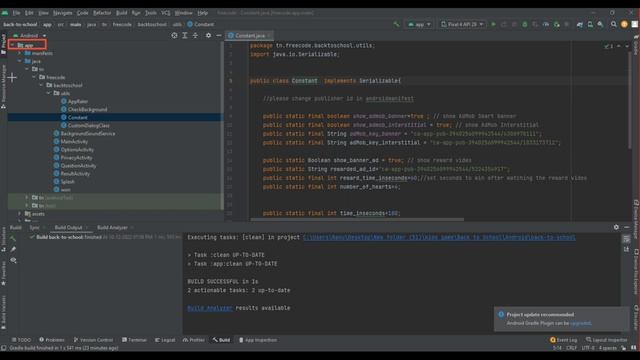Click the upgraded link in notification

580,323
